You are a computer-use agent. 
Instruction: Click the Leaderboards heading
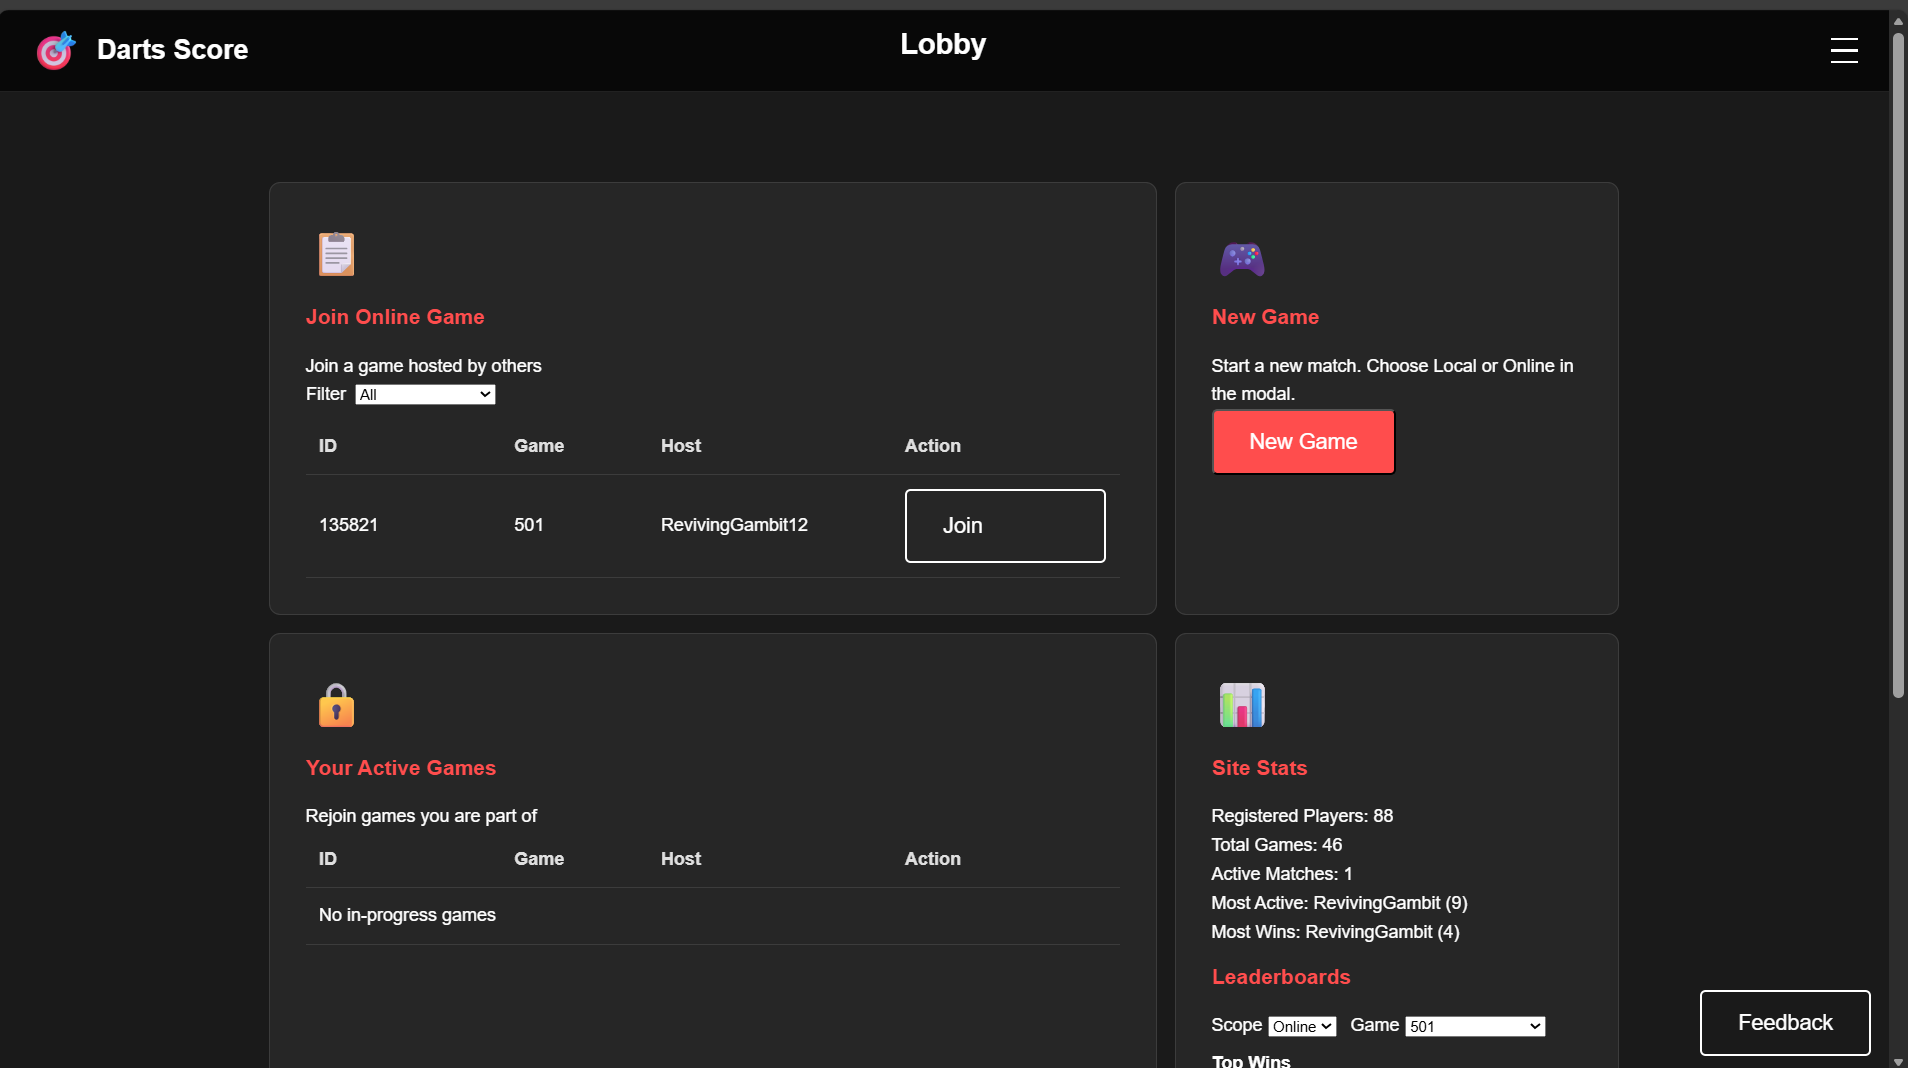pyautogui.click(x=1280, y=977)
